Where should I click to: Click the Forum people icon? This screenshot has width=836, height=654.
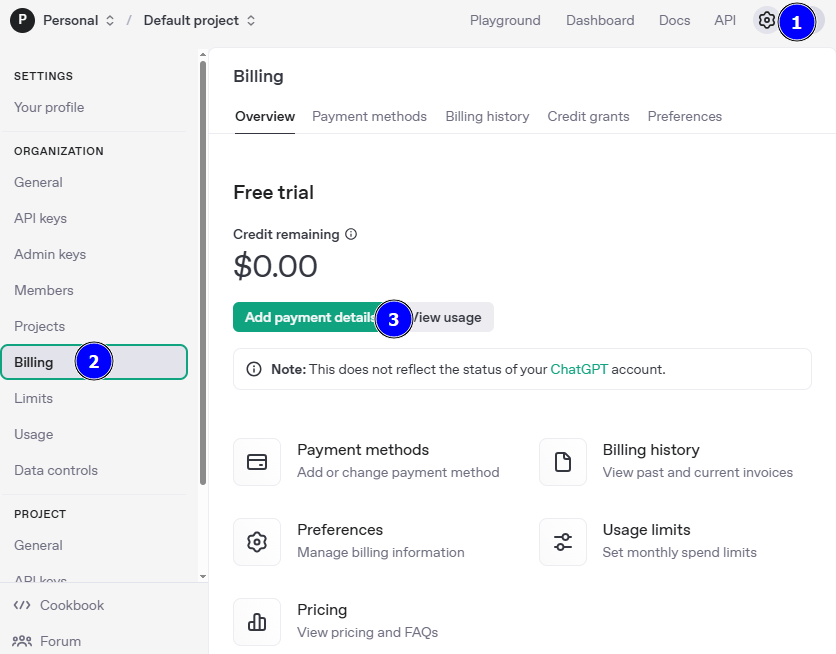22,641
